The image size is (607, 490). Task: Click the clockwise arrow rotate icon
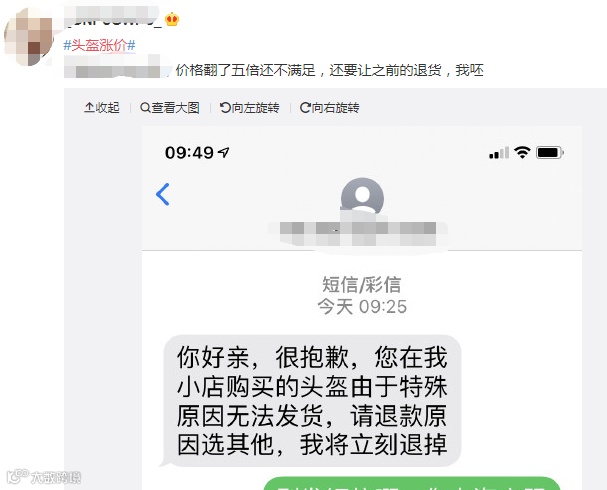point(305,108)
